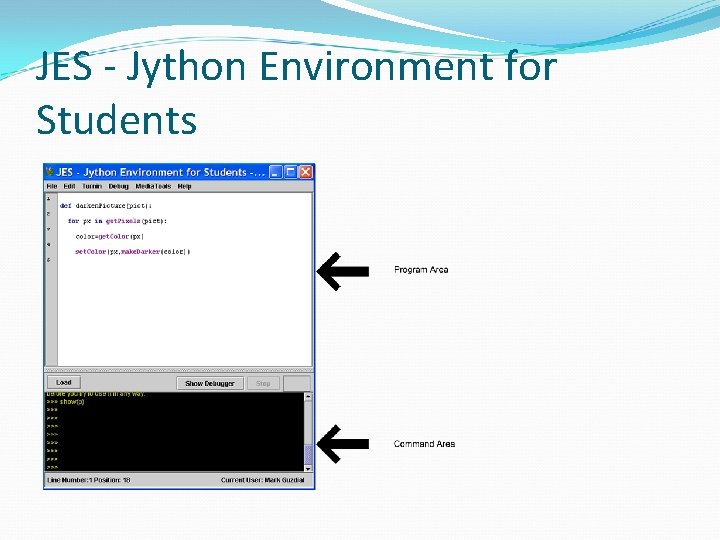The height and width of the screenshot is (540, 720).
Task: Click the 'color=getColor(px)' code line
Action: (110, 236)
